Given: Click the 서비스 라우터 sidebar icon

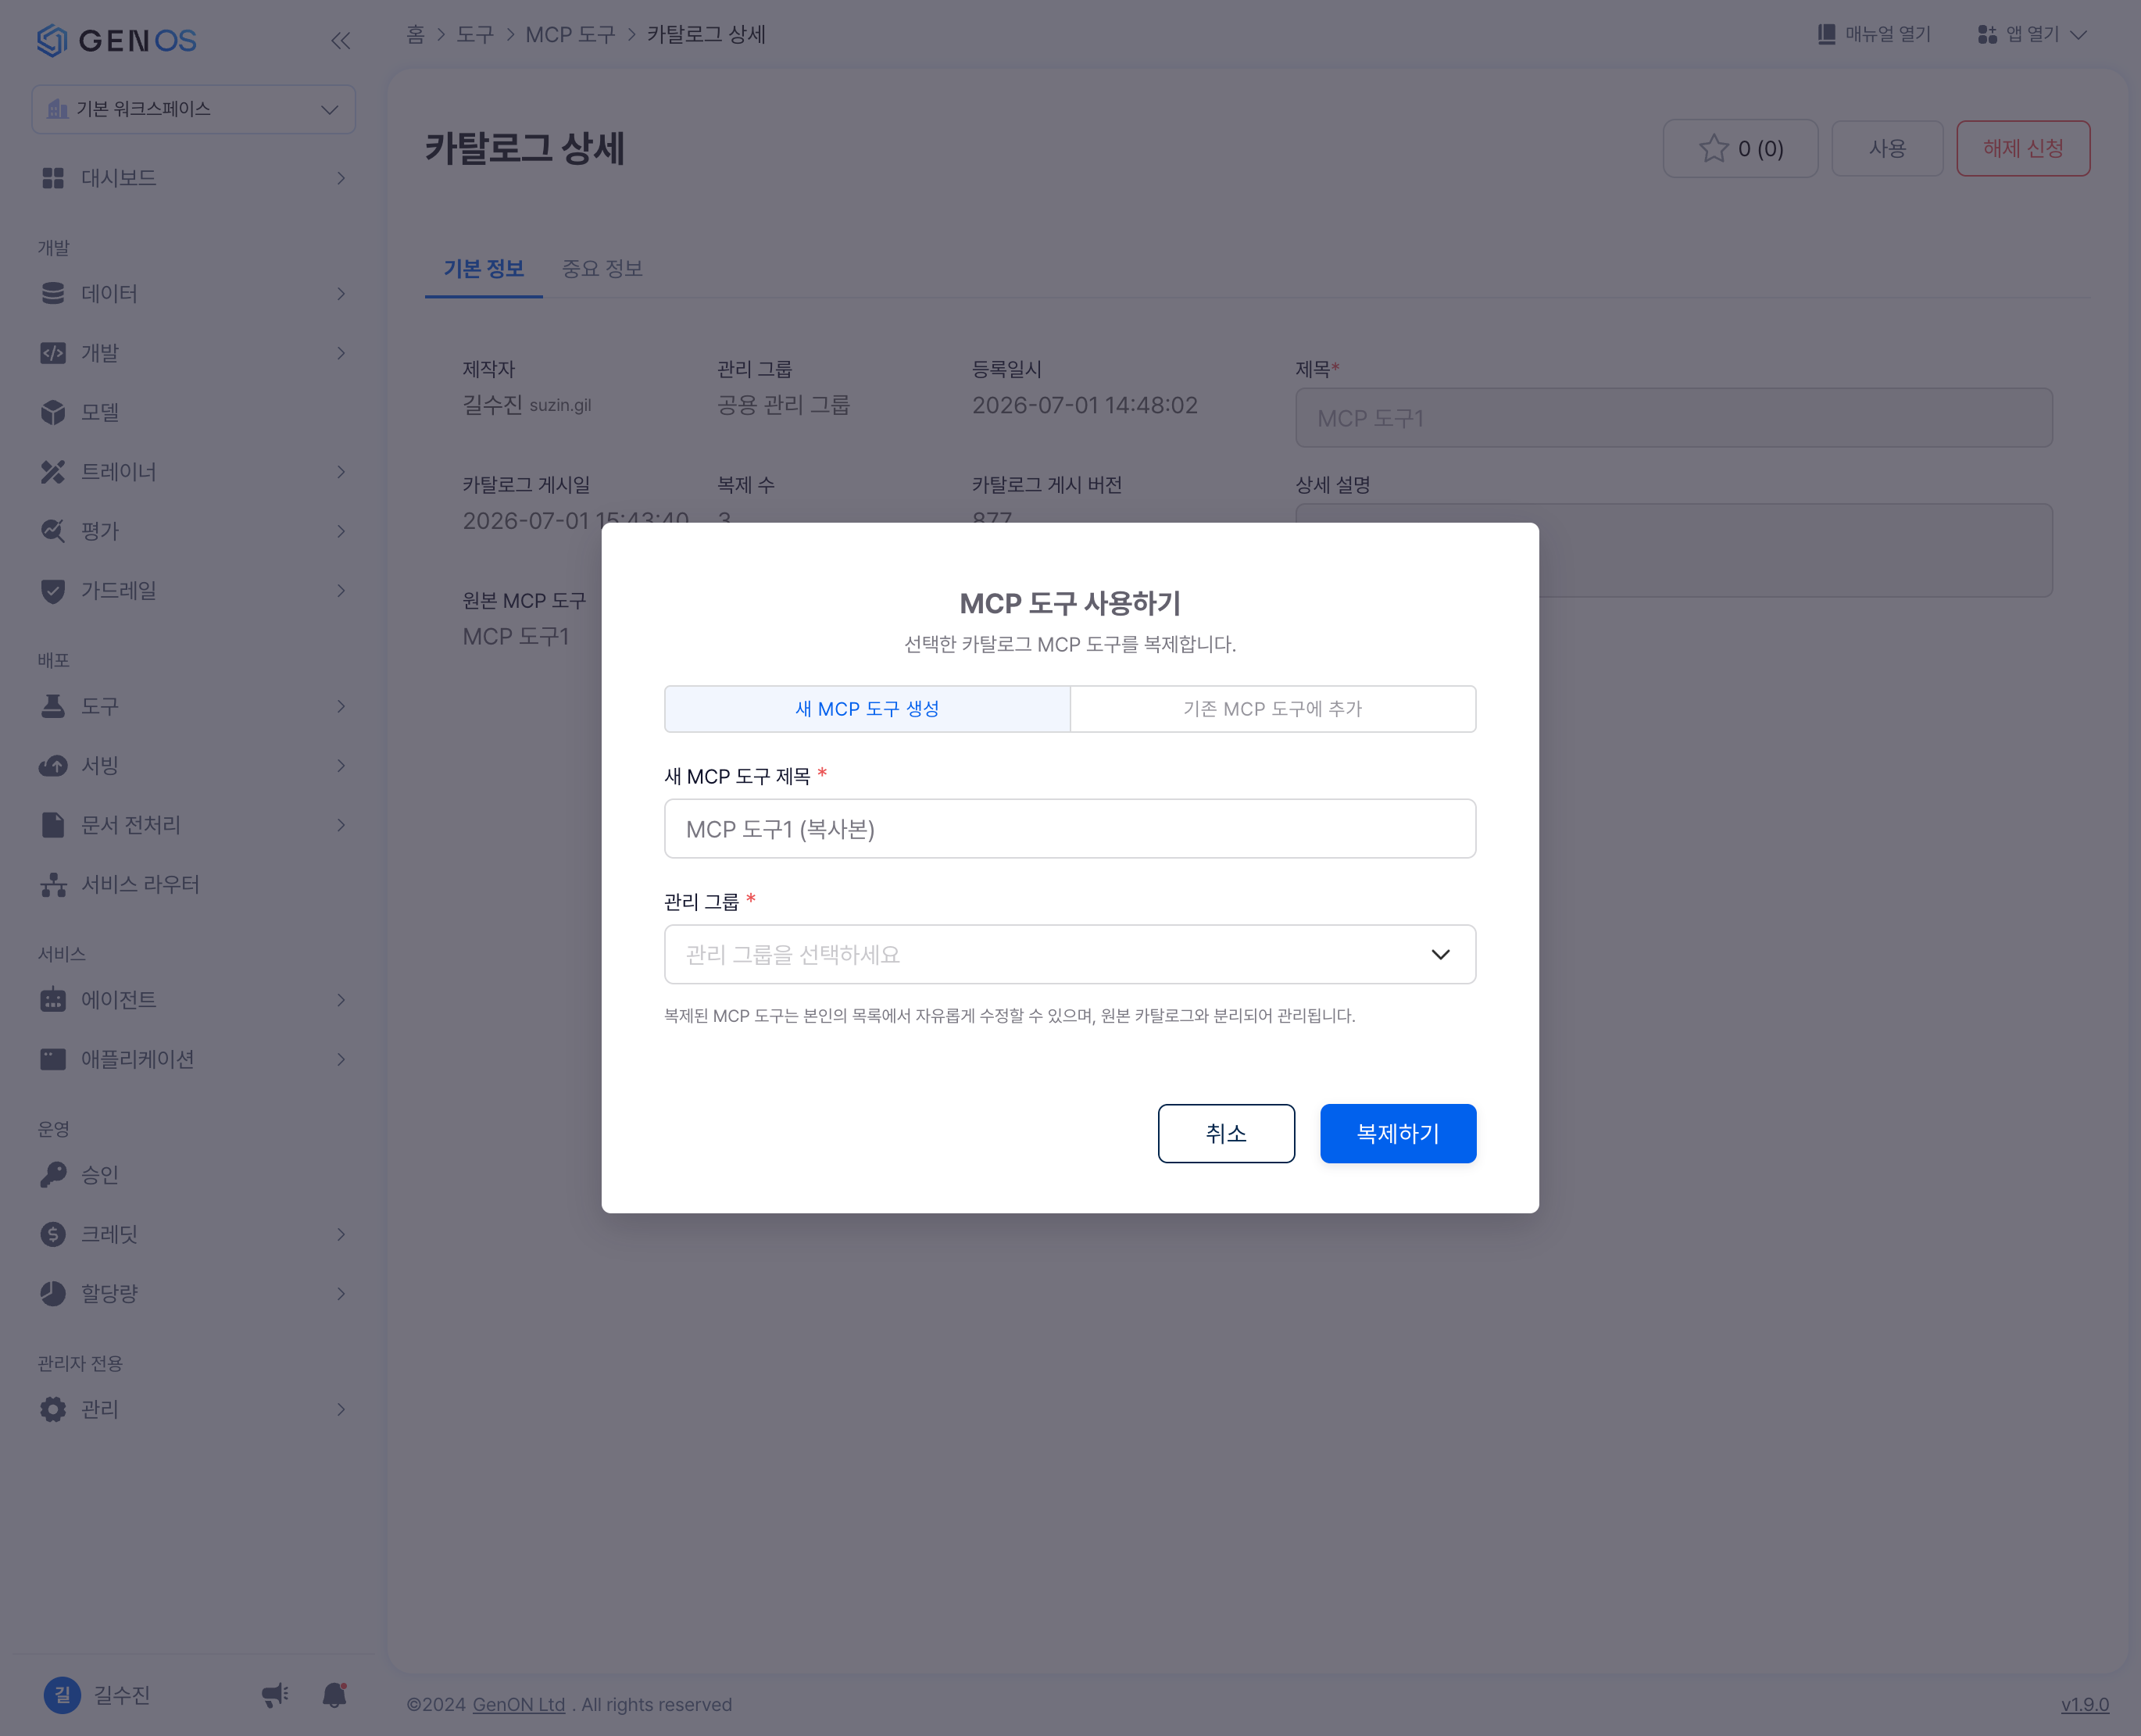Looking at the screenshot, I should pos(53,885).
